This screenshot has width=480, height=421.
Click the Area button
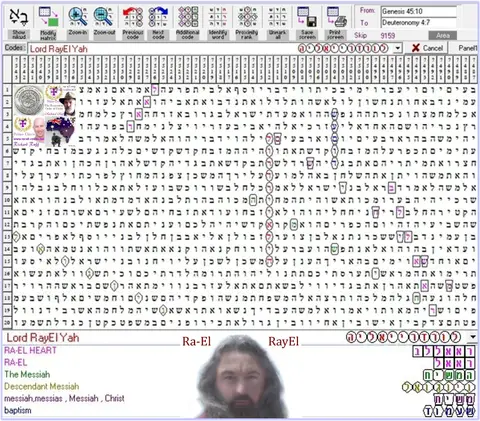point(442,35)
